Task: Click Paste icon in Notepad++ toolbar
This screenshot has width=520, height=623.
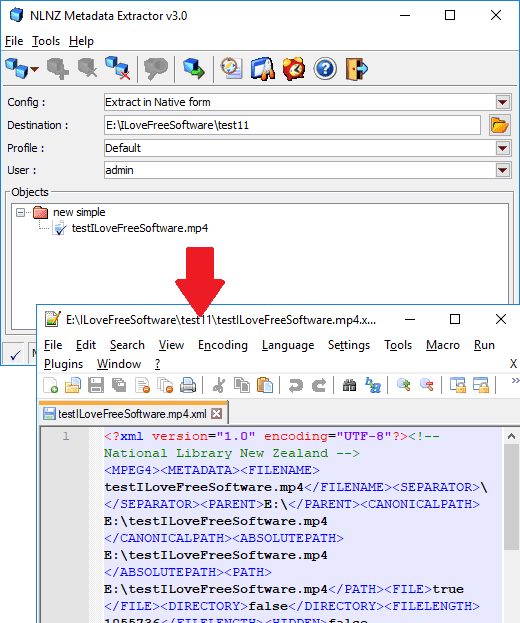Action: (x=265, y=385)
